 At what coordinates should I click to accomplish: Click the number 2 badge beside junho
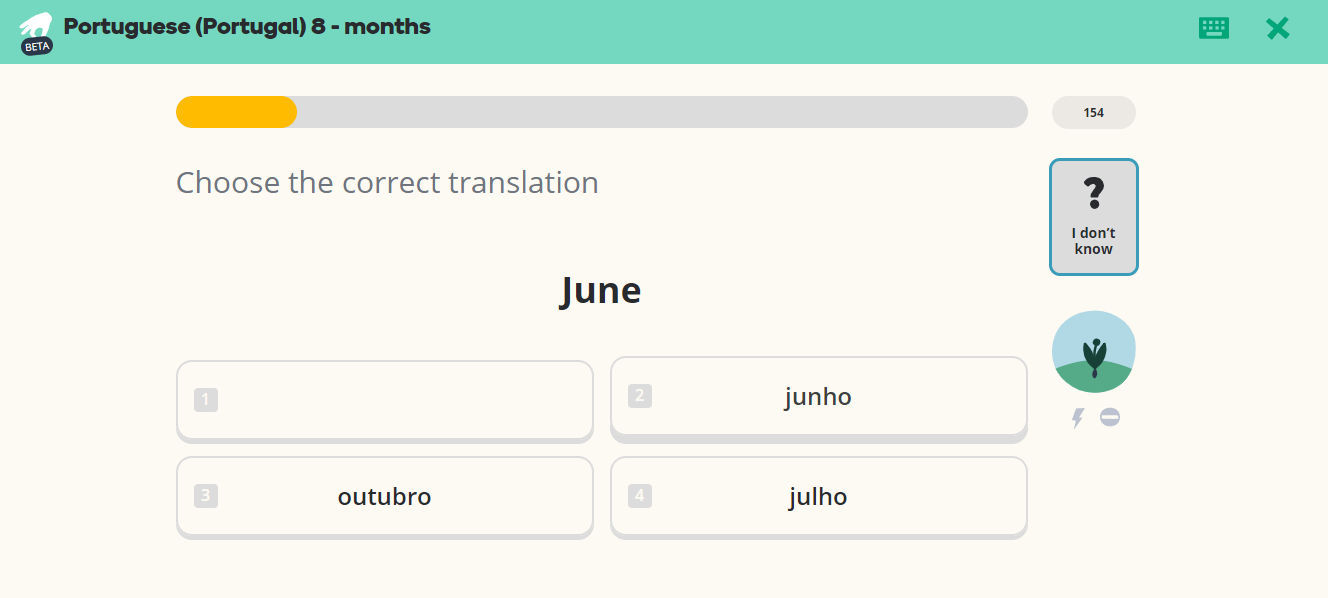(640, 396)
